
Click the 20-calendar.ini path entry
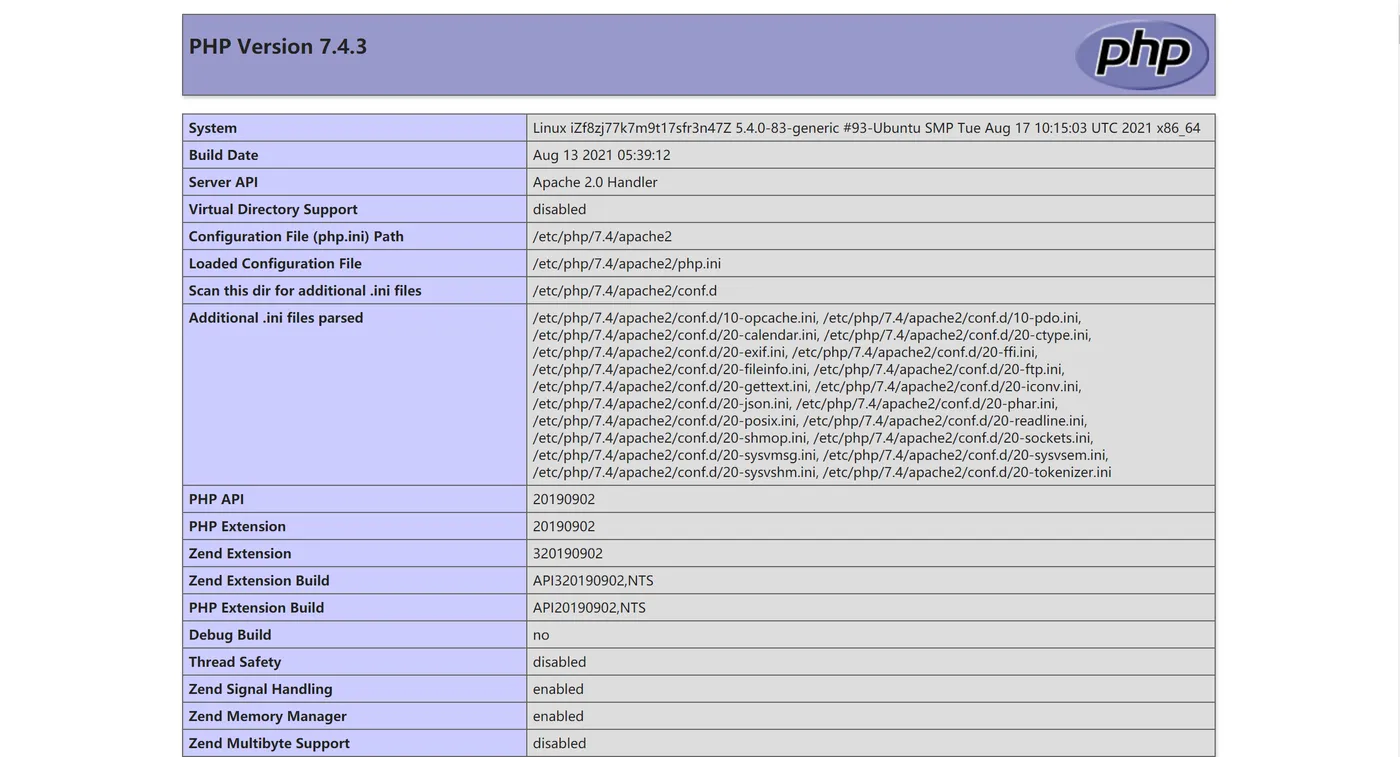(676, 335)
